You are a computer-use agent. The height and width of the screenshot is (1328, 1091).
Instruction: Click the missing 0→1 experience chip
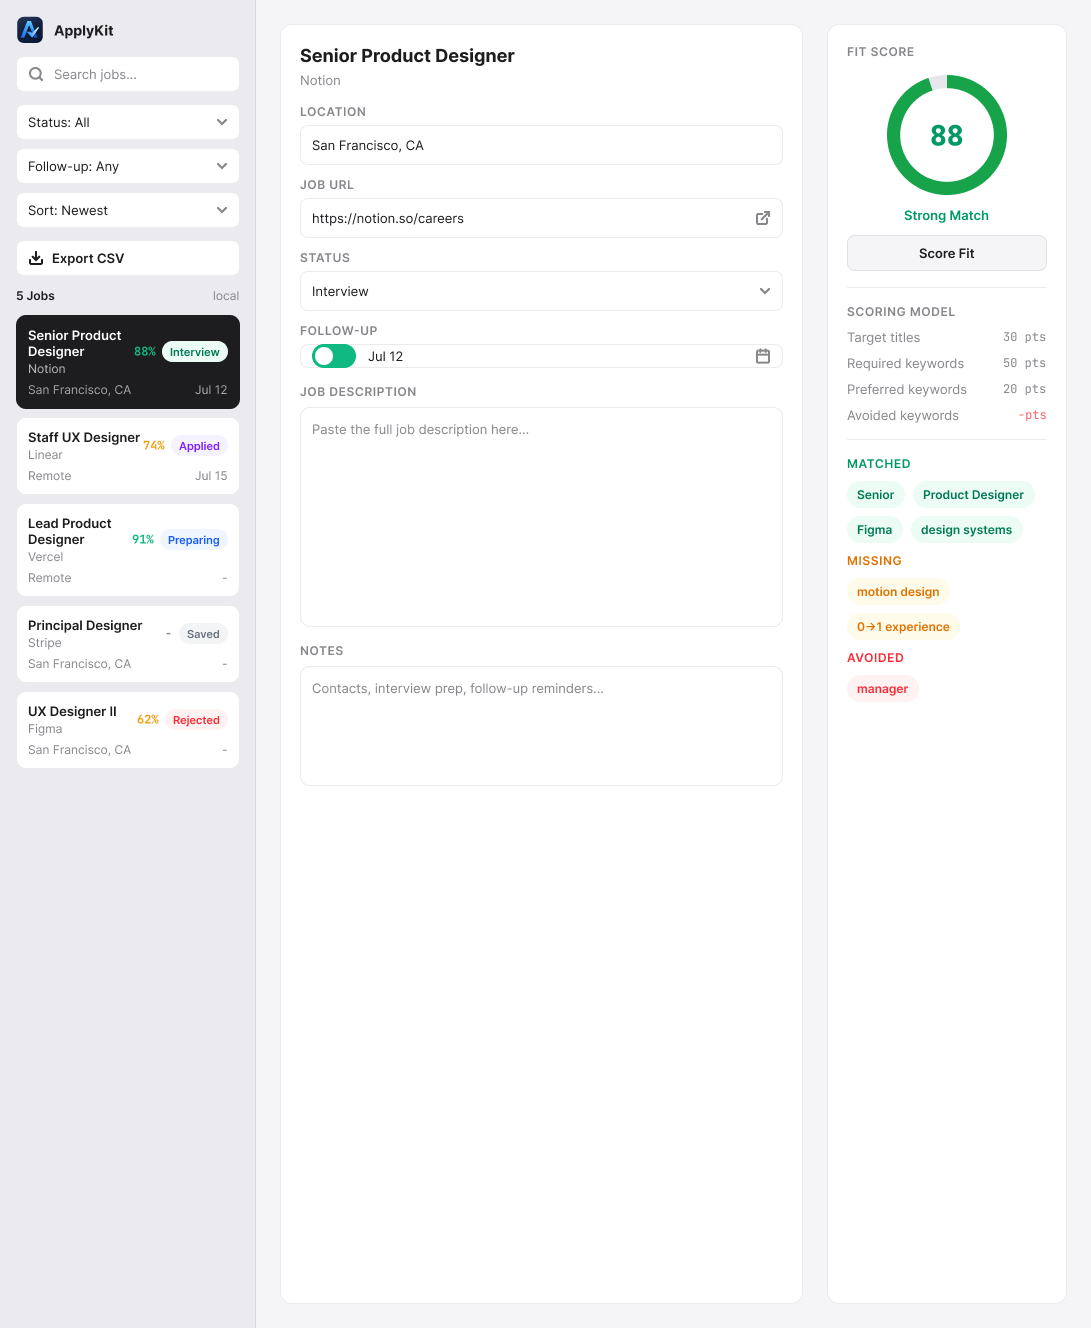click(x=904, y=627)
